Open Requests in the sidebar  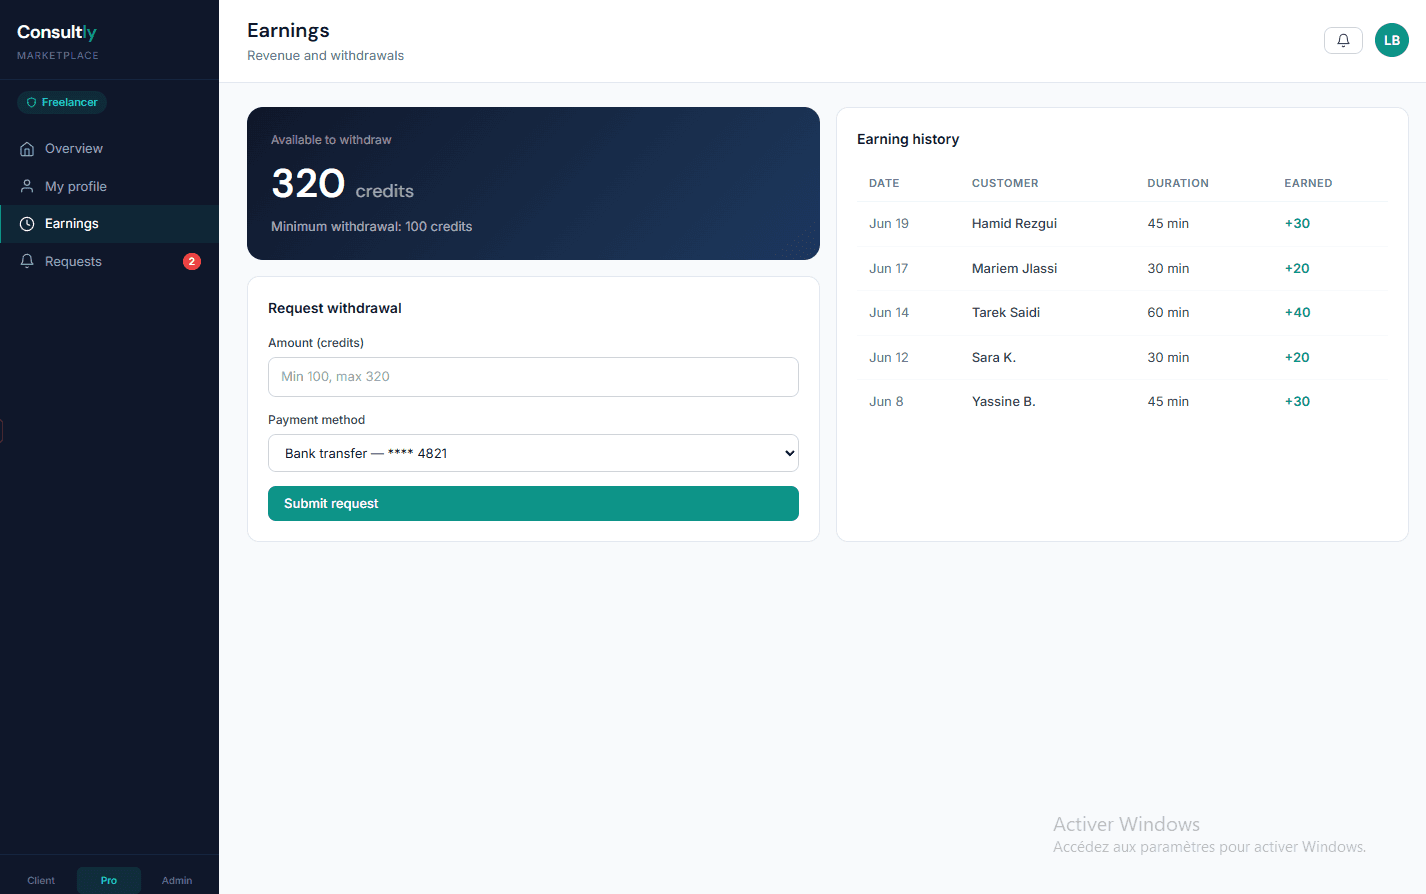click(109, 261)
